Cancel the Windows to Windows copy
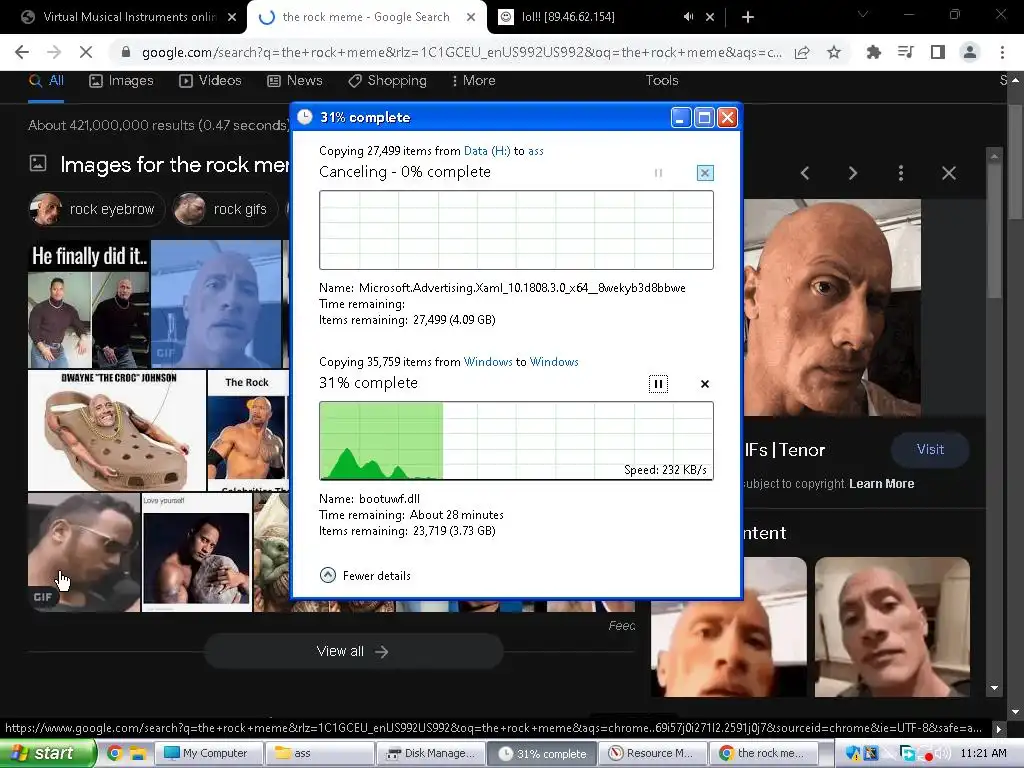 705,384
